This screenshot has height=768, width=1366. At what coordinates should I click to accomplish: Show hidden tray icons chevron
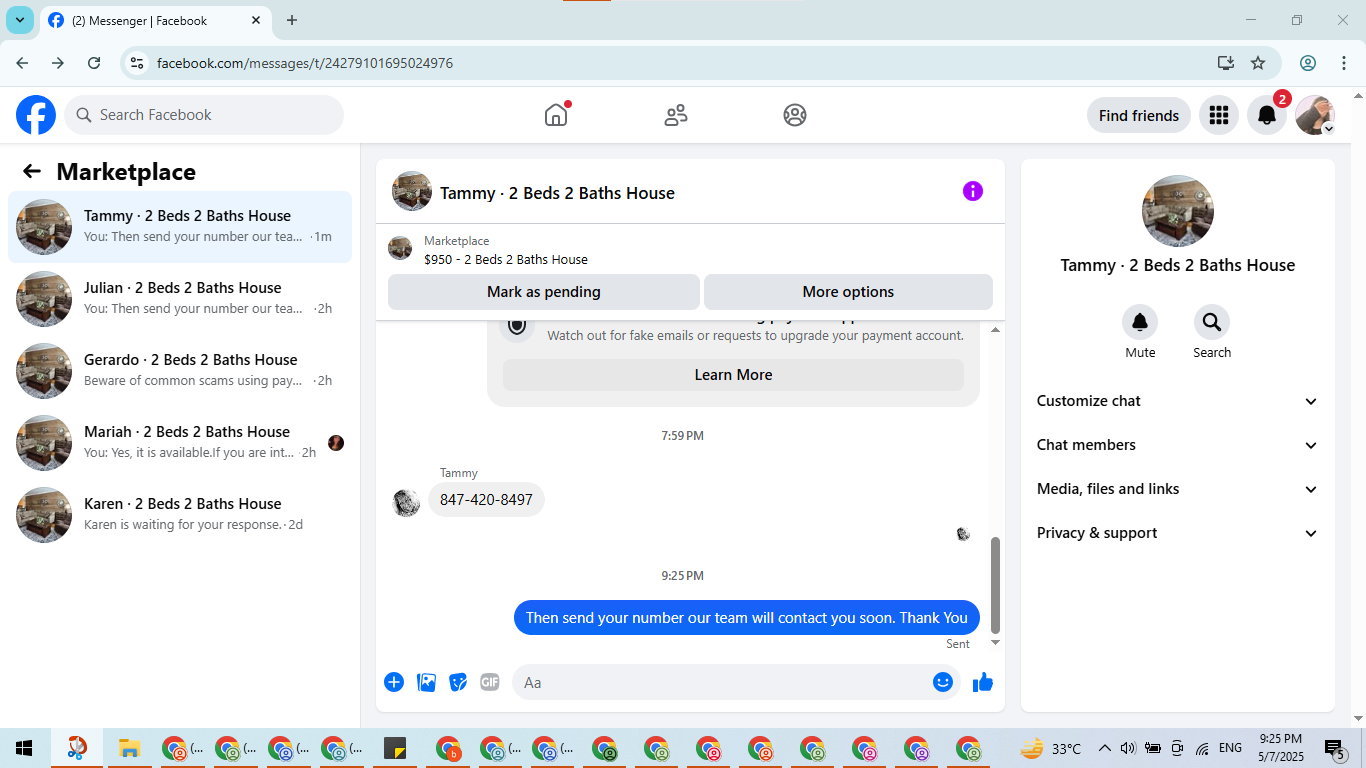point(1105,748)
